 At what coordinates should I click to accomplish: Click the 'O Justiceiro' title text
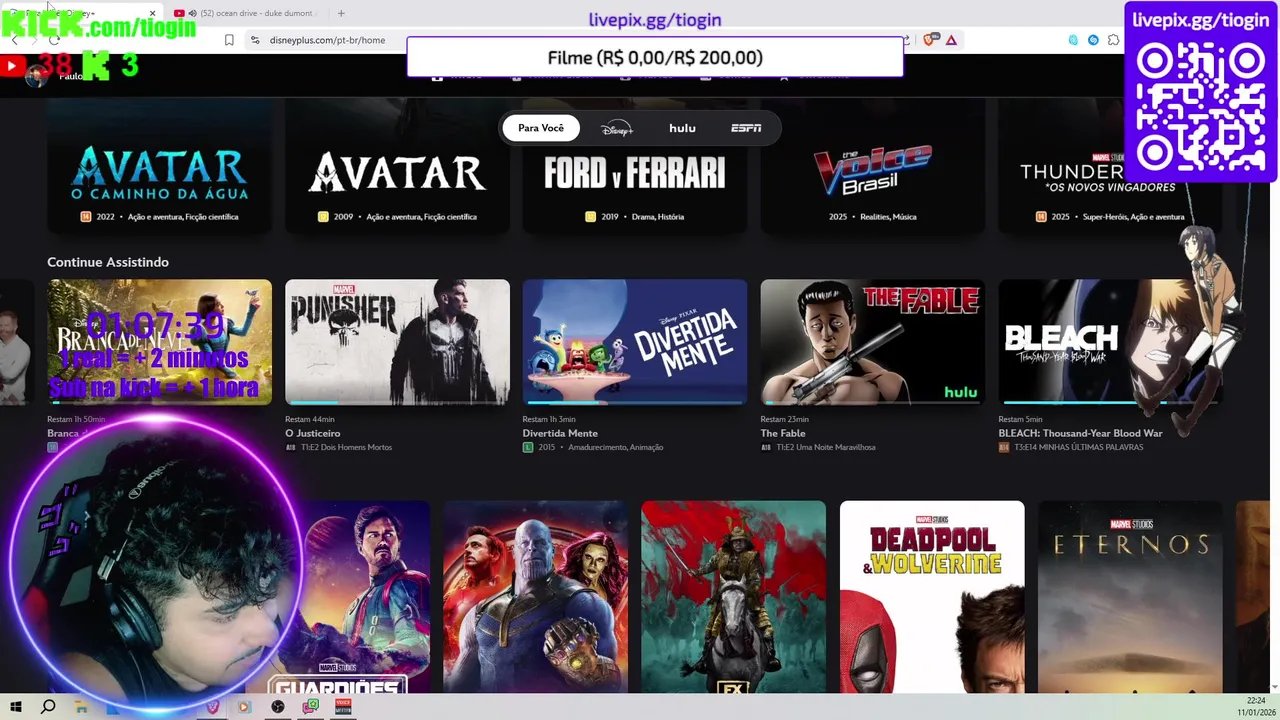[312, 433]
